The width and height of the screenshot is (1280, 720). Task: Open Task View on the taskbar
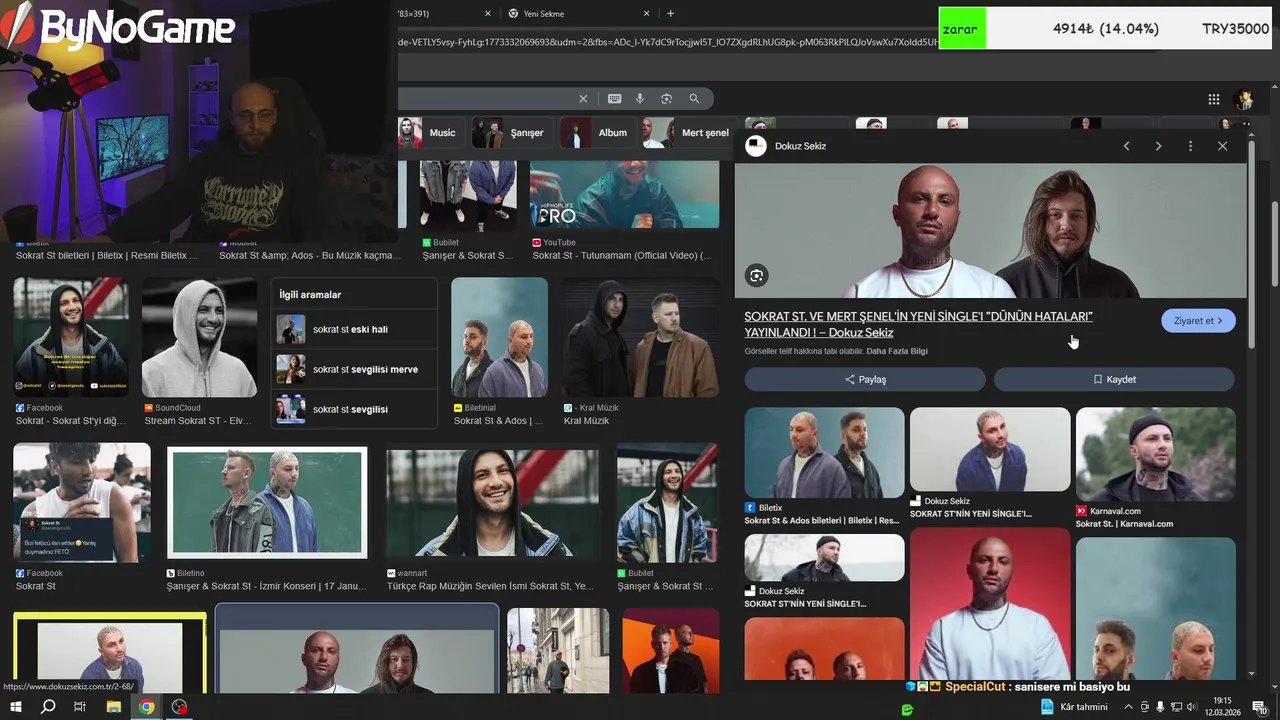pos(80,707)
